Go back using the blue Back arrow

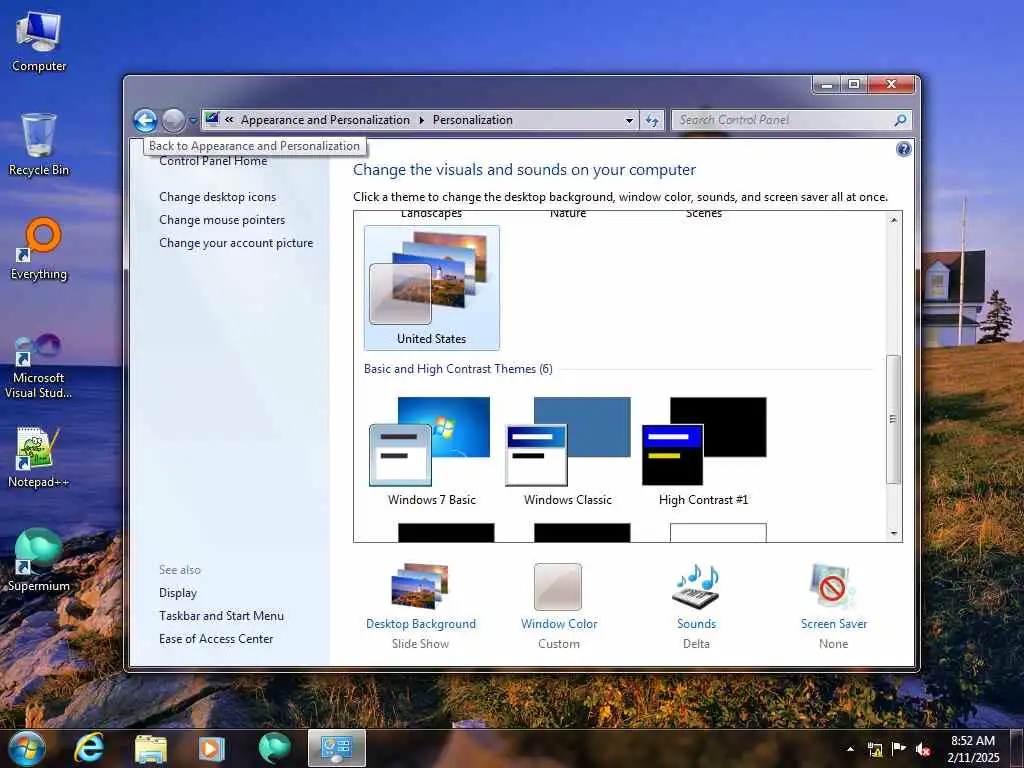(145, 120)
